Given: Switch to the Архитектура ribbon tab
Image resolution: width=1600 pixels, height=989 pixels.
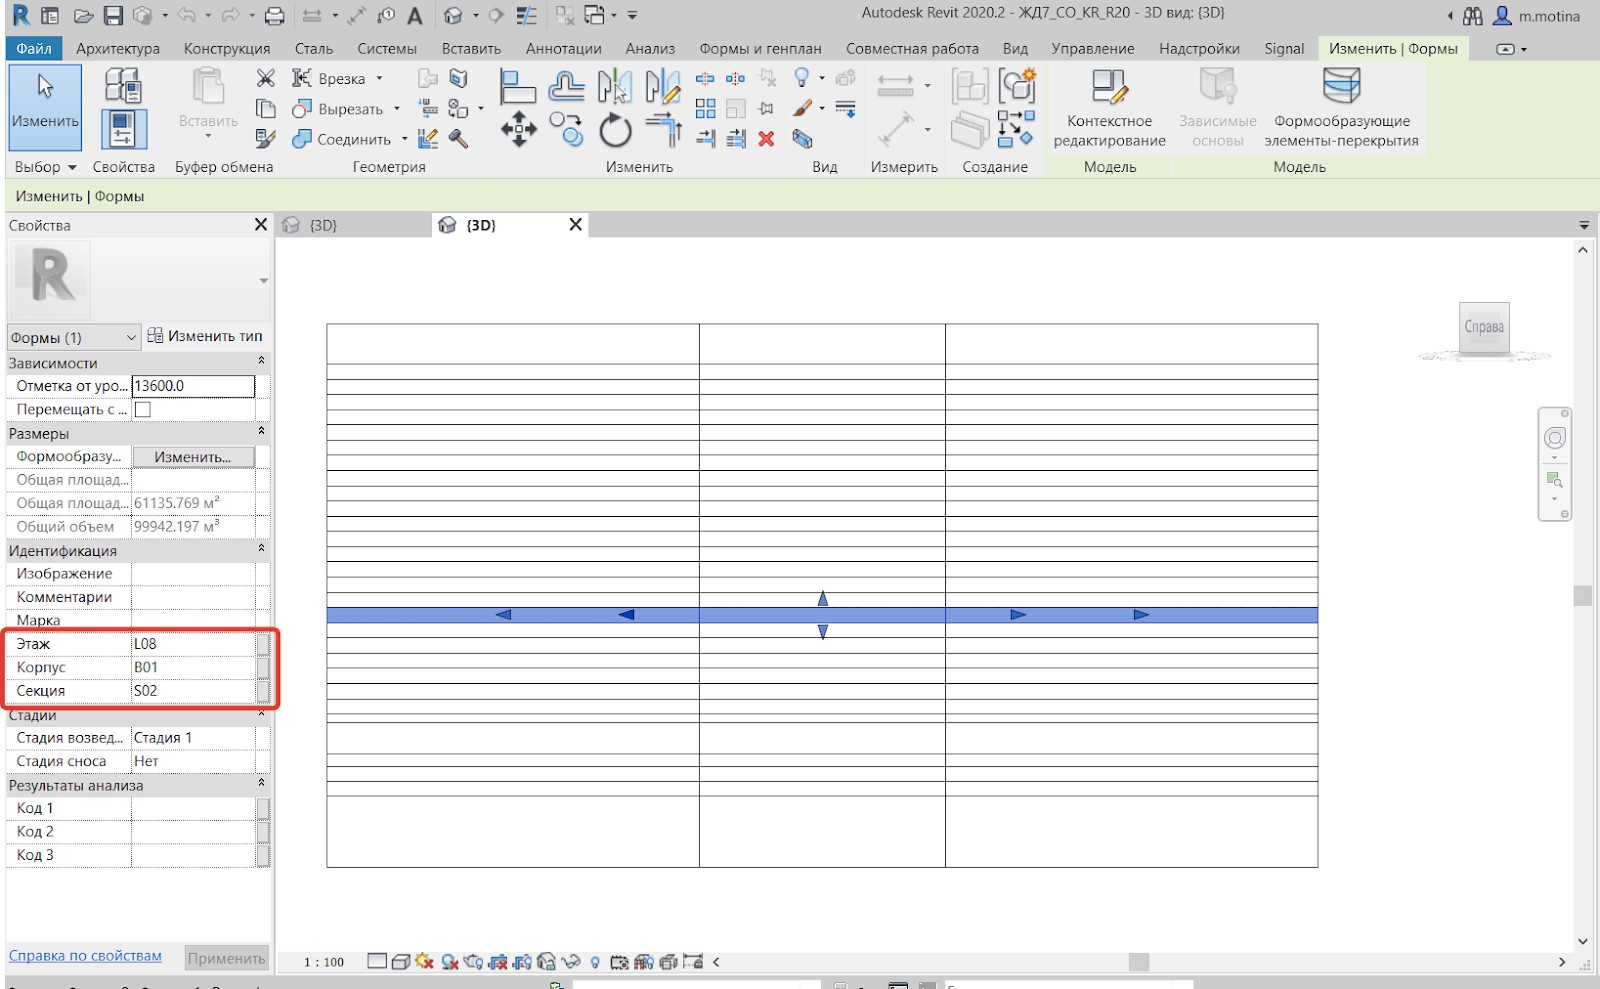Looking at the screenshot, I should point(118,48).
